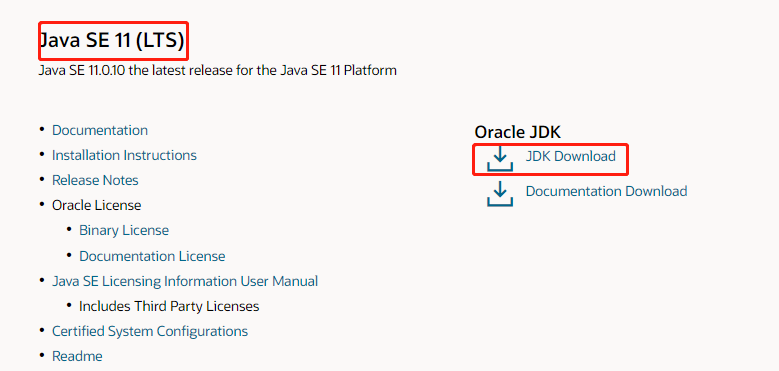The width and height of the screenshot is (779, 371).
Task: Click the Oracle License list item text
Action: click(x=96, y=205)
